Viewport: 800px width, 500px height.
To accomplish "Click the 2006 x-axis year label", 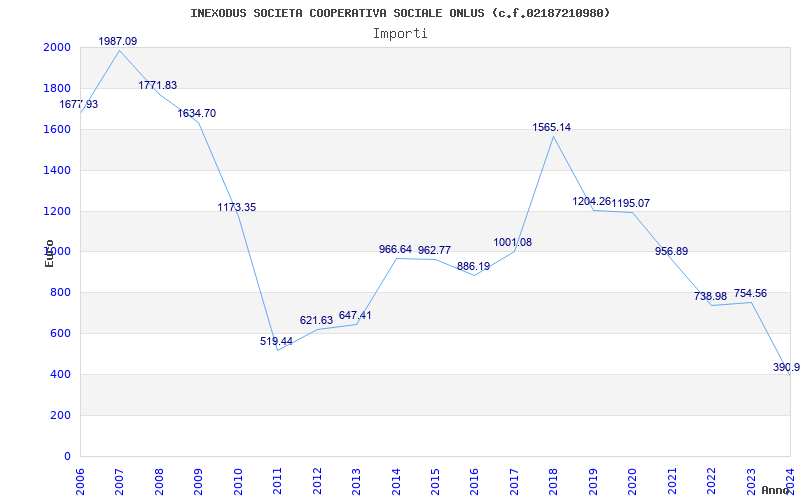I will pyautogui.click(x=81, y=481).
